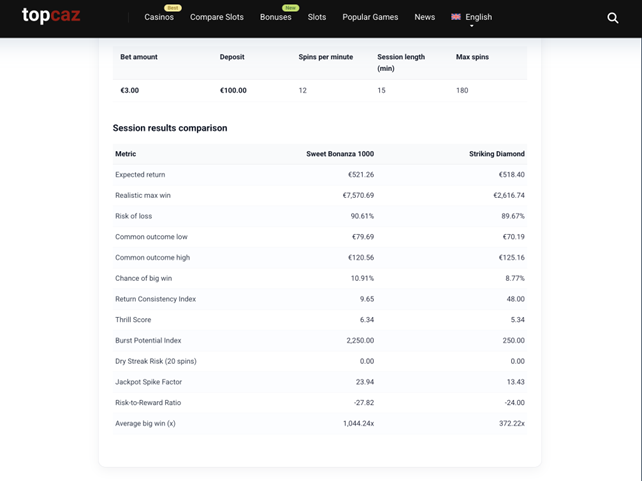This screenshot has height=481, width=642.
Task: Select the Spins per minute header
Action: [x=326, y=57]
